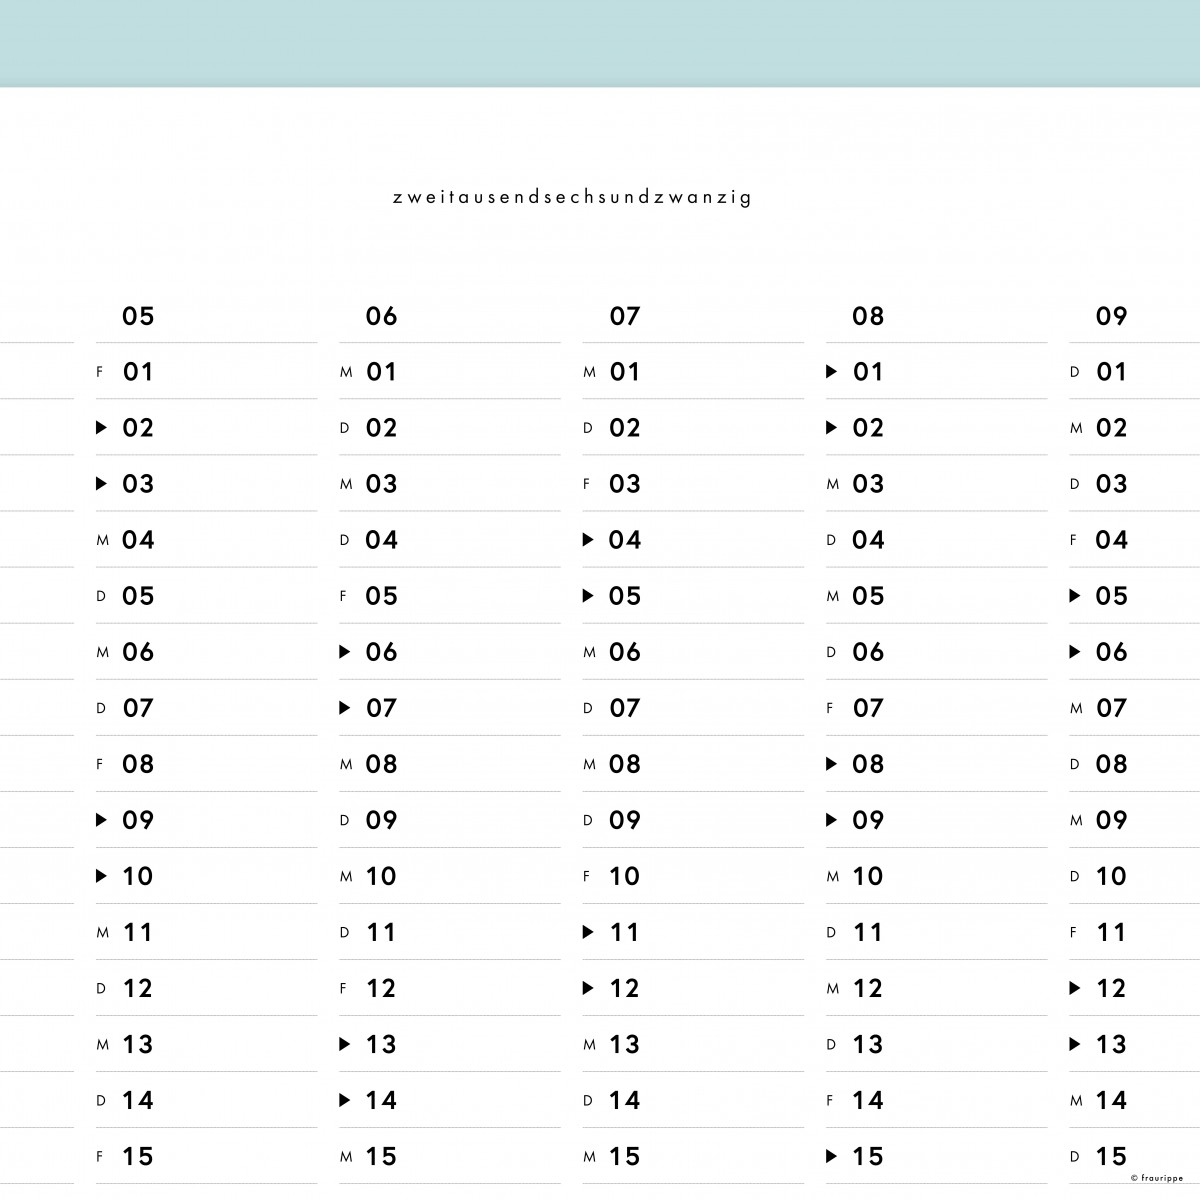Click the triangle marker beside day 04 in month 07
The image size is (1200, 1200).
click(x=588, y=540)
